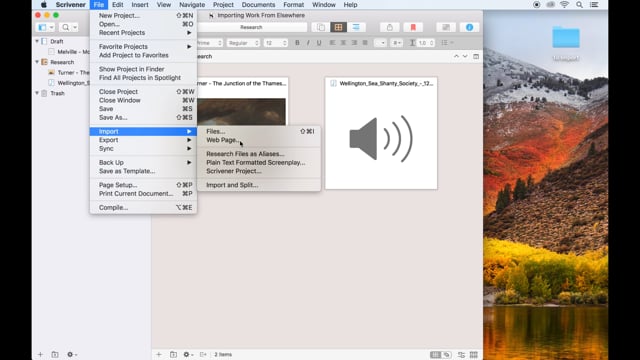Open the Regular font style dropdown

click(243, 43)
